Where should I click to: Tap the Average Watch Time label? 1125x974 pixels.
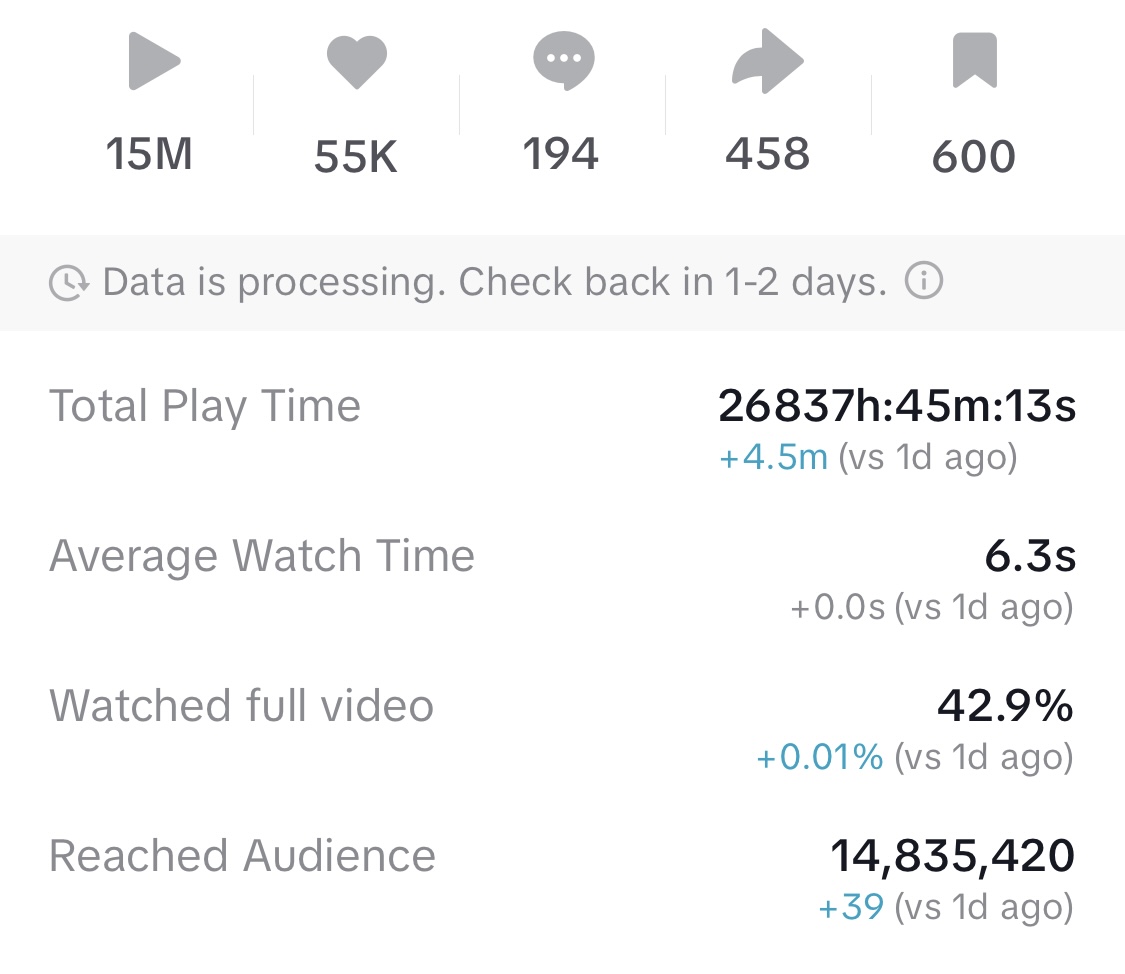tap(262, 556)
